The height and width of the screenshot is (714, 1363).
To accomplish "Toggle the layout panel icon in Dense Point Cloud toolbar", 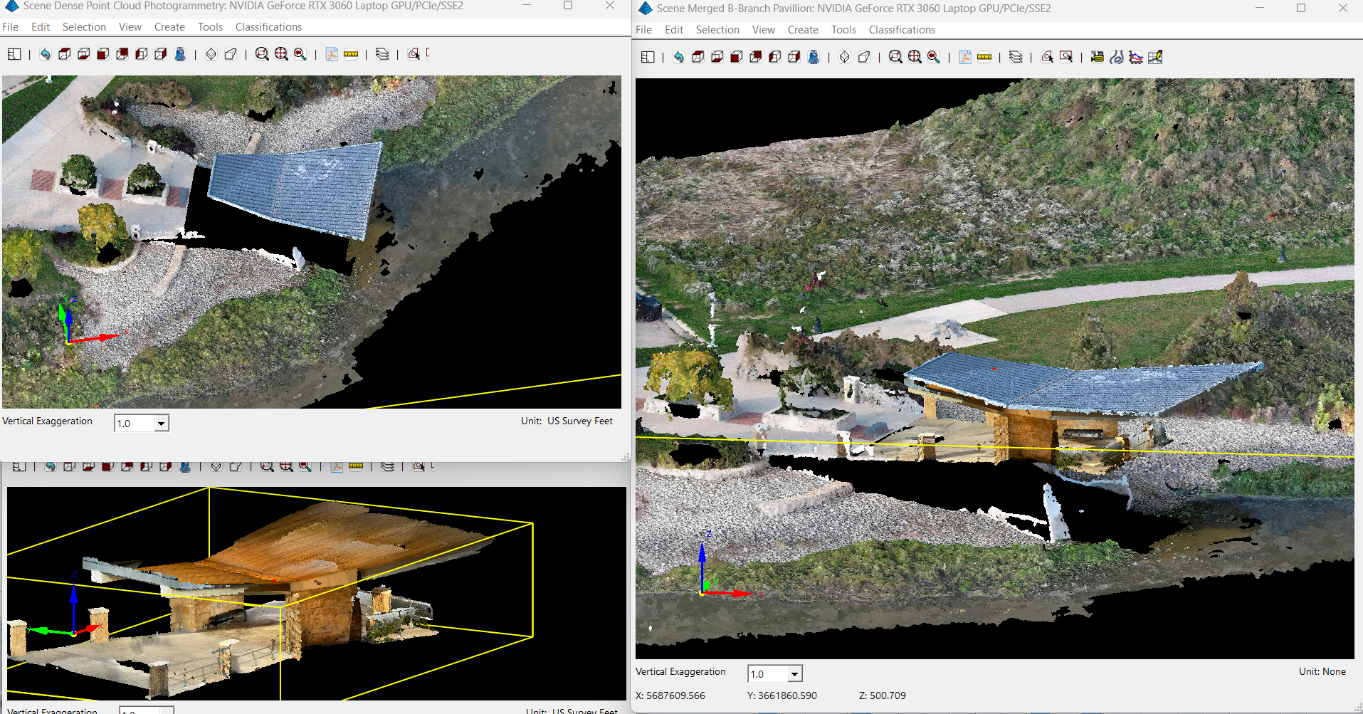I will pyautogui.click(x=14, y=54).
